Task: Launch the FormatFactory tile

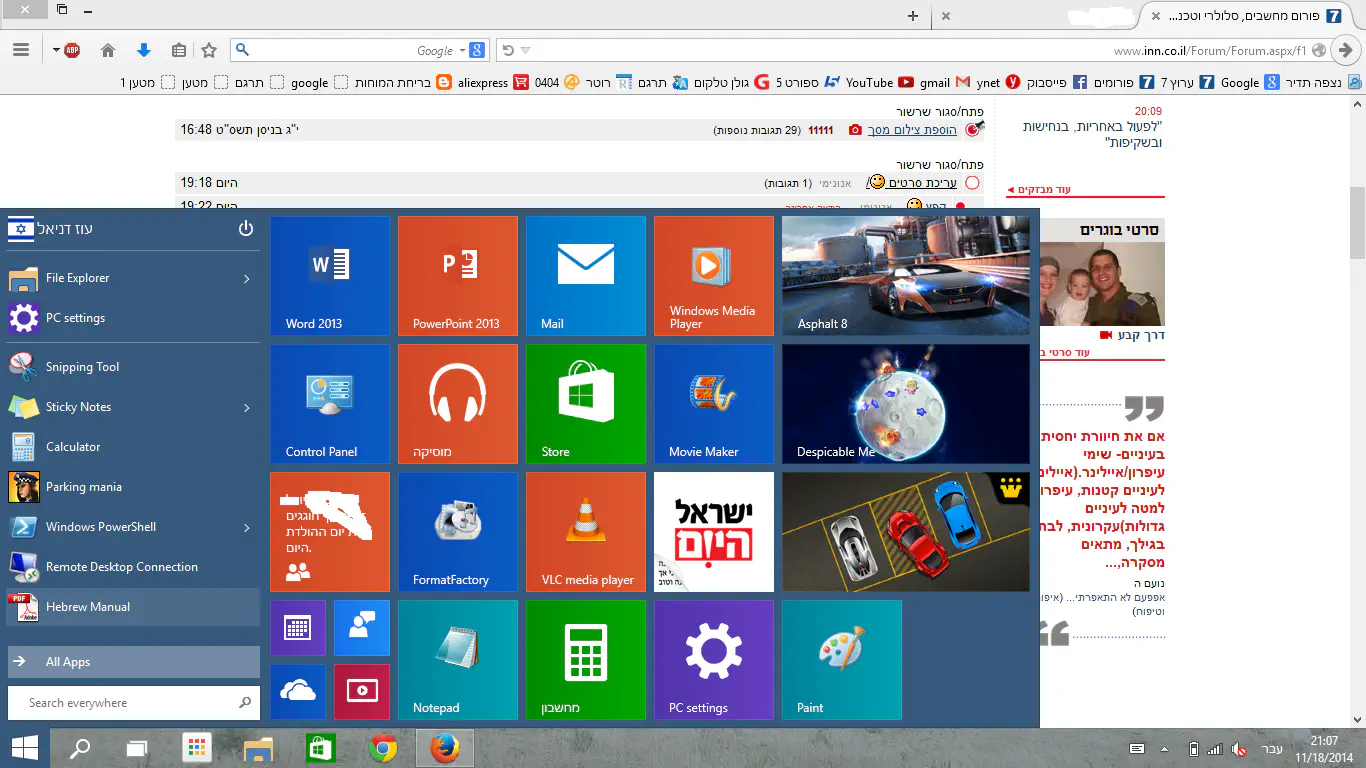Action: (457, 532)
